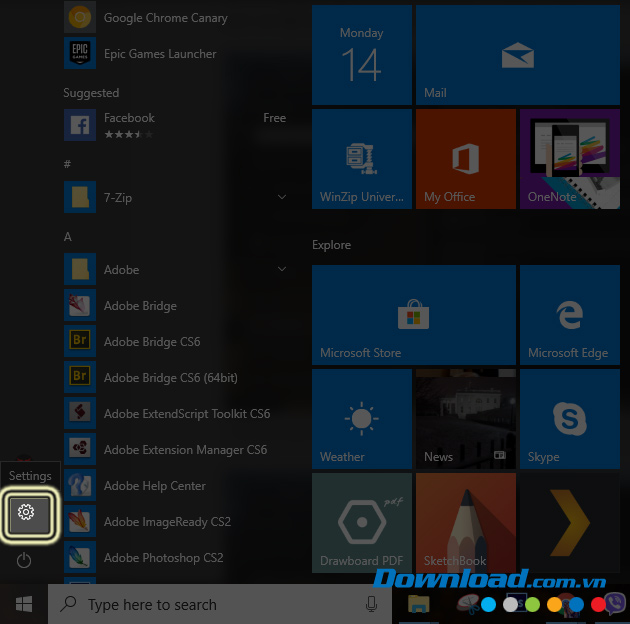Open the 7-Zip folder entry

tap(175, 197)
